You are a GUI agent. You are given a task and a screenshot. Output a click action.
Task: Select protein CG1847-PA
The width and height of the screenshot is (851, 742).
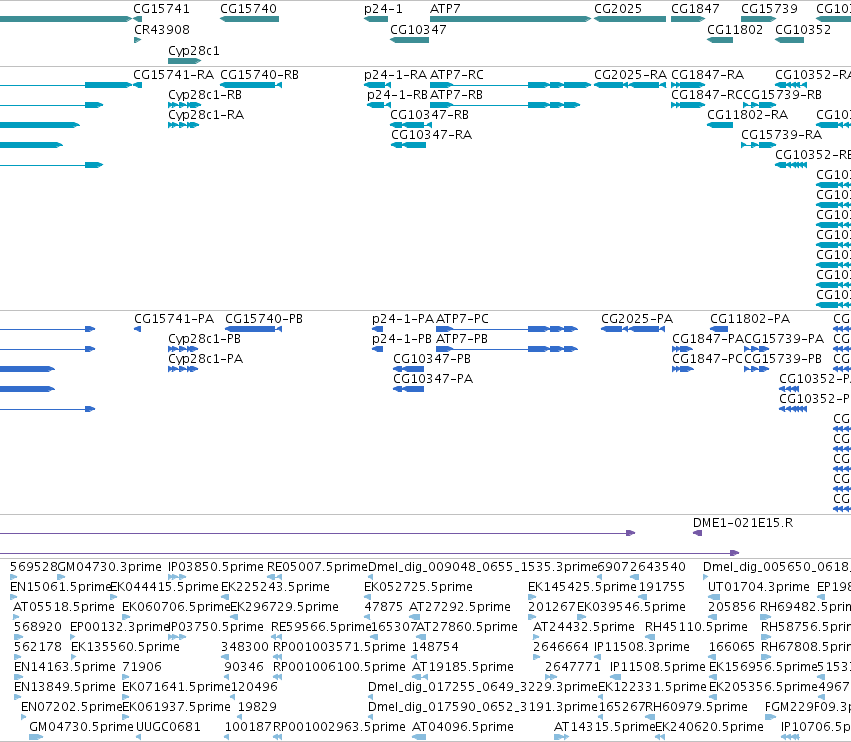coord(708,339)
